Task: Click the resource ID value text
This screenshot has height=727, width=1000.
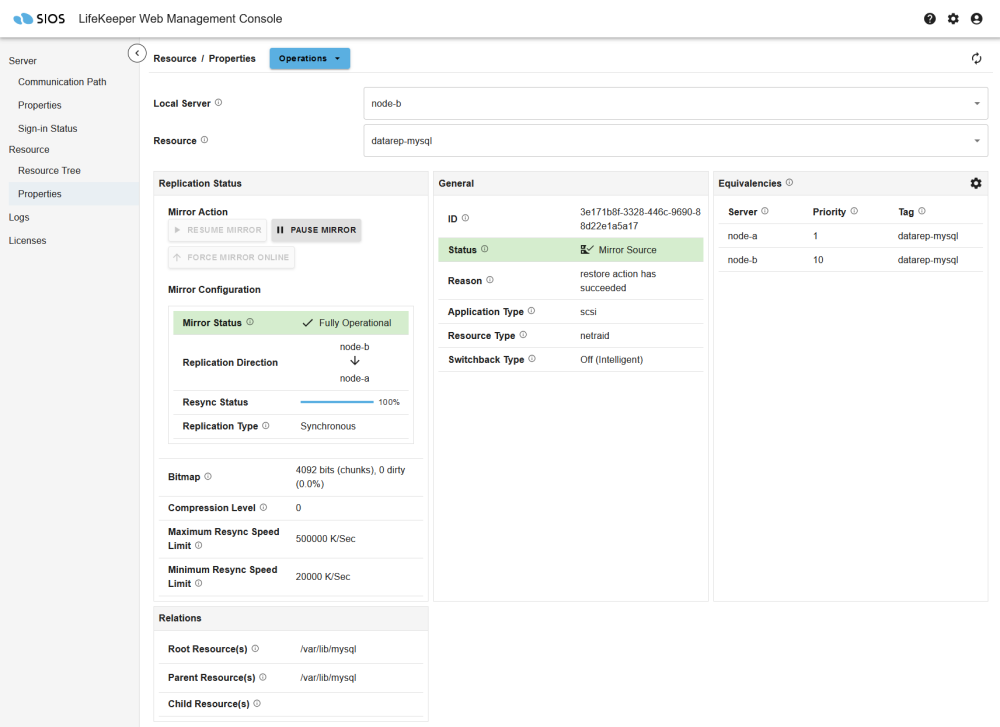Action: [640, 219]
